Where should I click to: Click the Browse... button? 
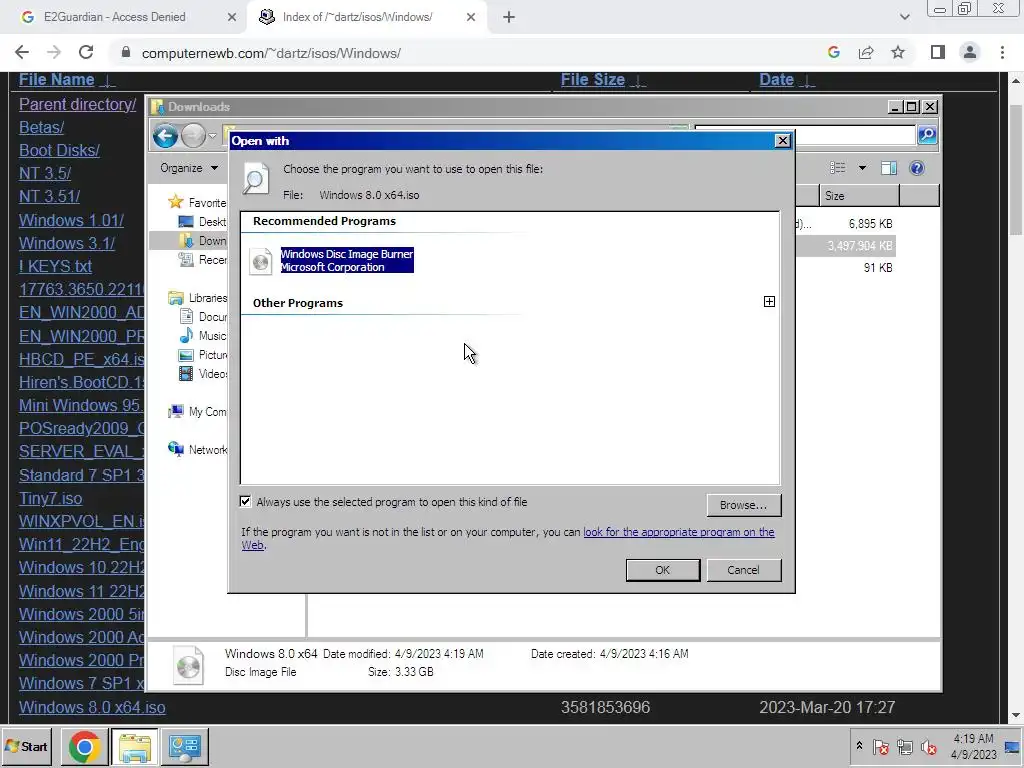click(x=743, y=505)
